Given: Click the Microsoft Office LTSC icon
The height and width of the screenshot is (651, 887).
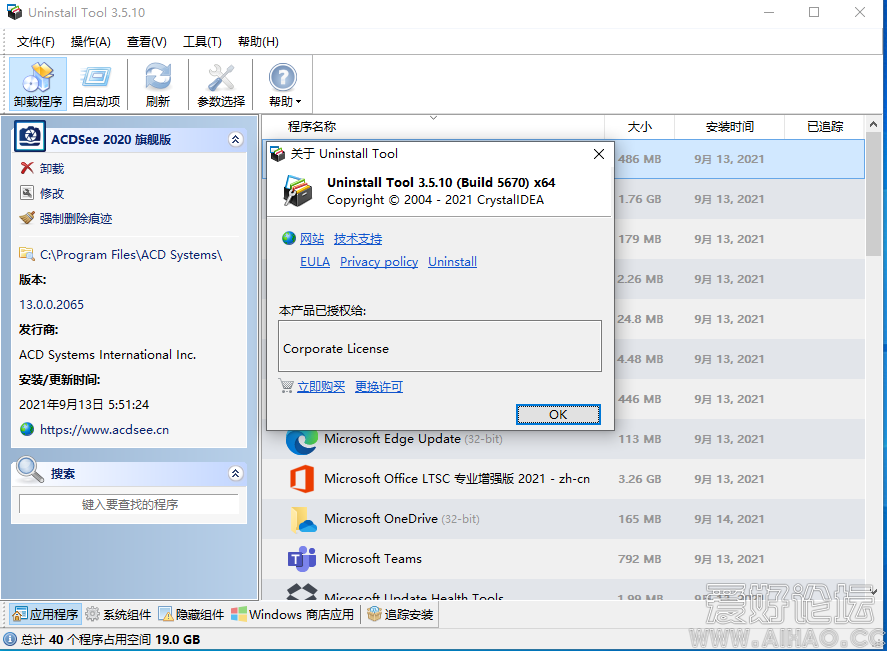Looking at the screenshot, I should pyautogui.click(x=302, y=479).
